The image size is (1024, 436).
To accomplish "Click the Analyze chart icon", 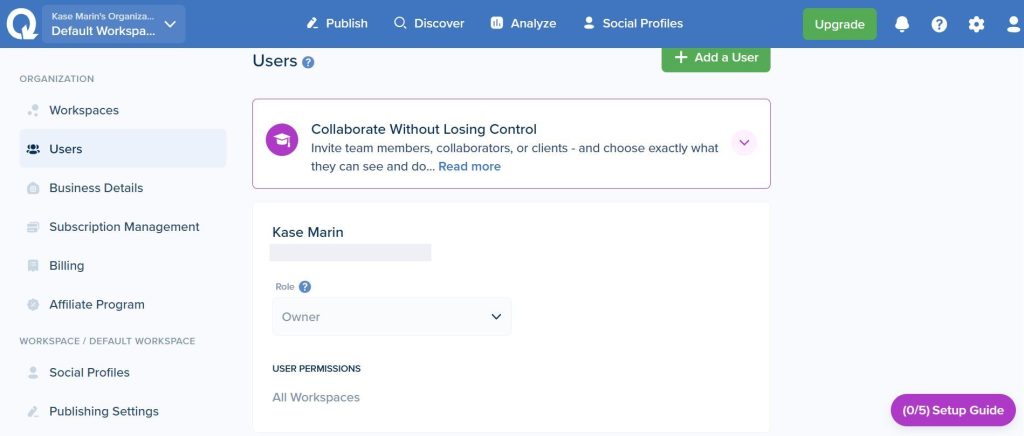I will 497,23.
